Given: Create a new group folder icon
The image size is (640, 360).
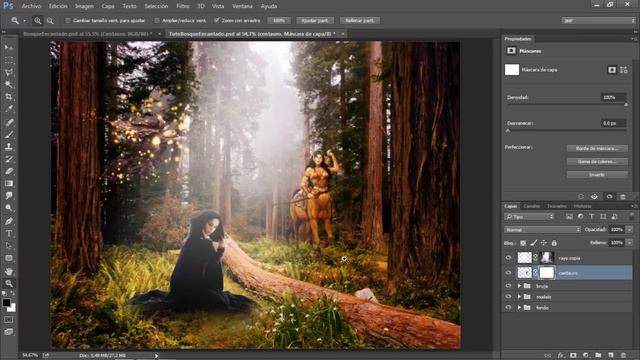Looking at the screenshot, I should (x=598, y=356).
